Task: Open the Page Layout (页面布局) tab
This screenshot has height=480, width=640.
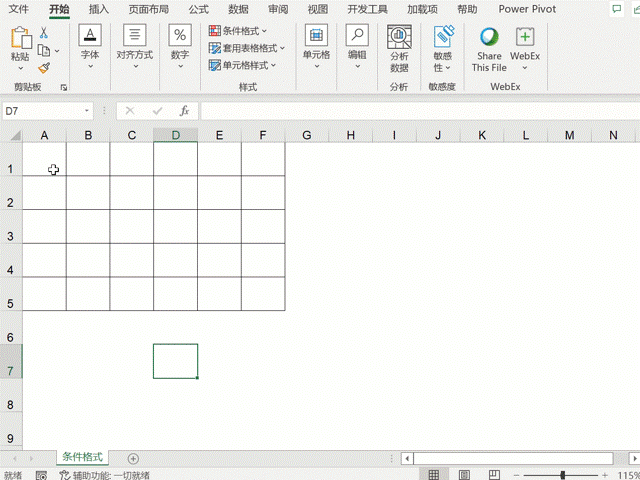Action: click(149, 9)
